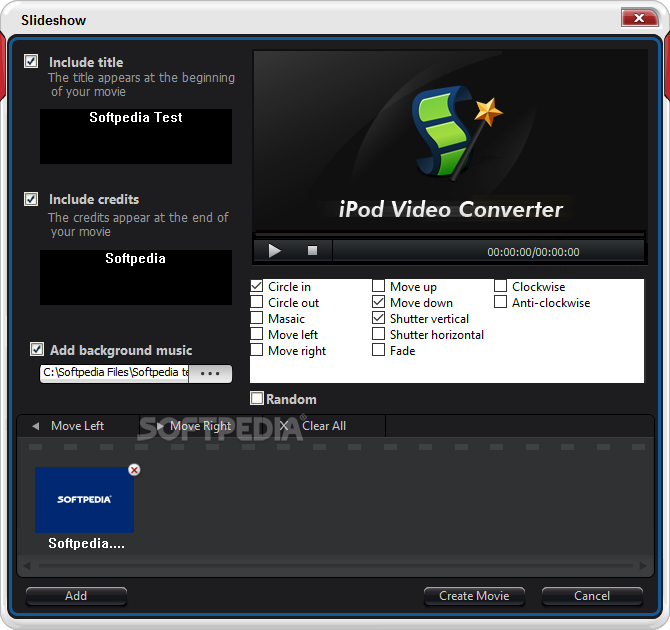Enable the Circle out transition
The width and height of the screenshot is (670, 630).
pyautogui.click(x=256, y=302)
